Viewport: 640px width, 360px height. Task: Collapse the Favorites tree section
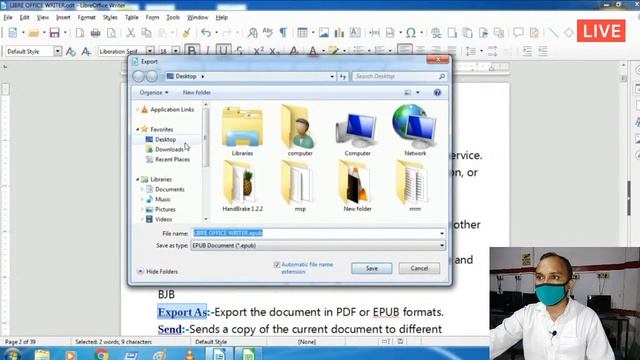[138, 129]
